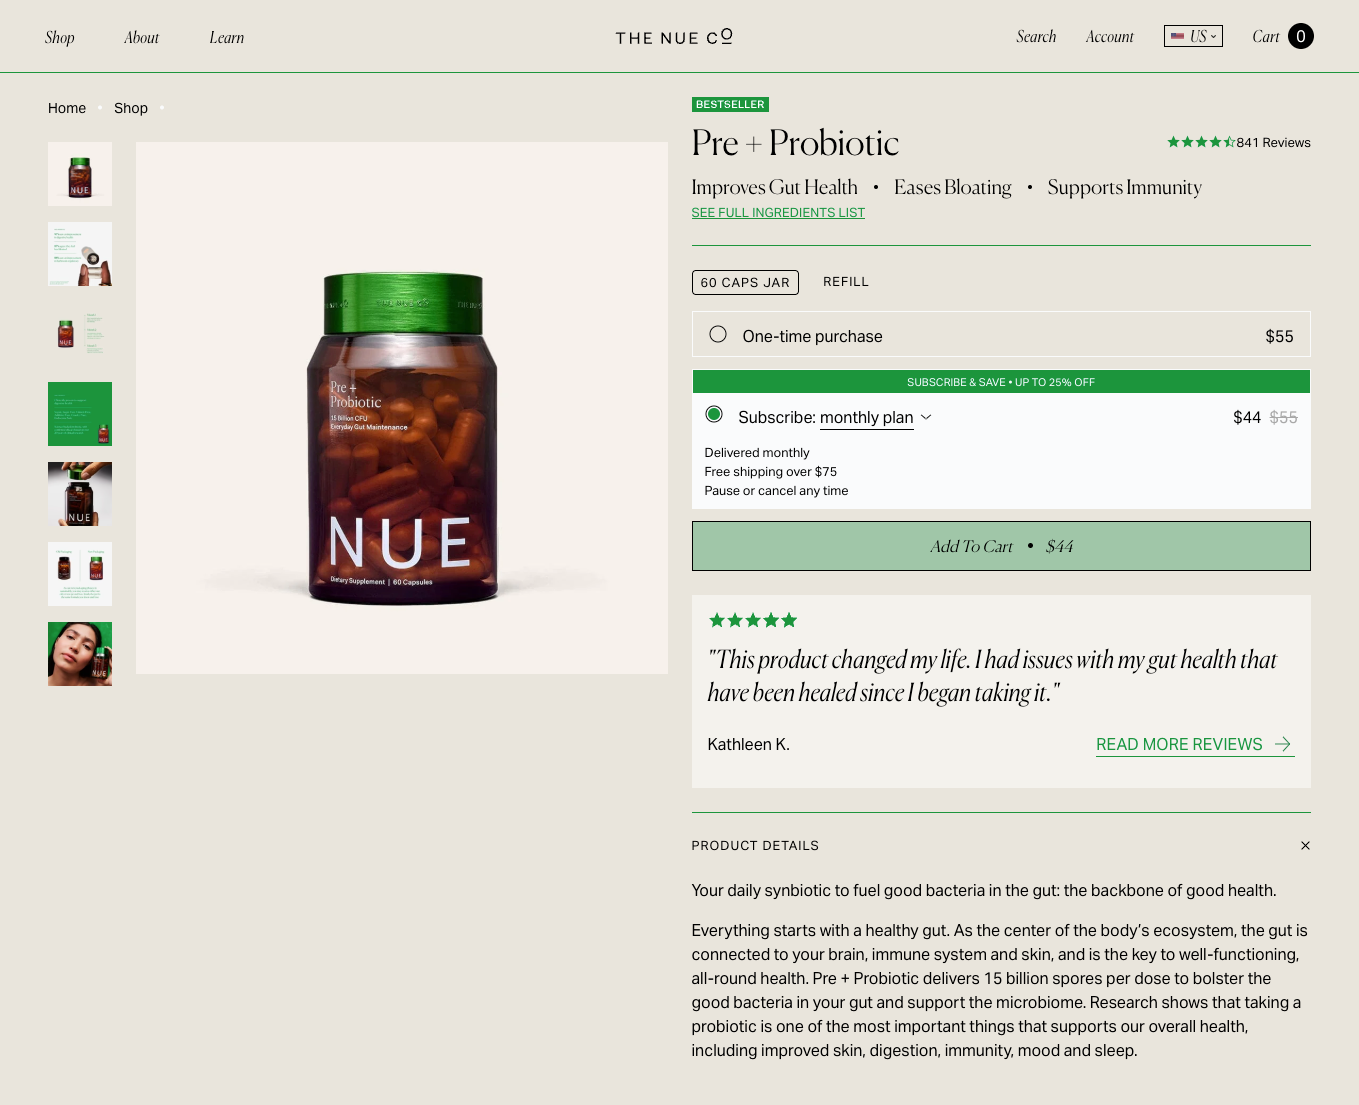Open the Learn menu in header
Viewport: 1359px width, 1105px height.
click(227, 38)
